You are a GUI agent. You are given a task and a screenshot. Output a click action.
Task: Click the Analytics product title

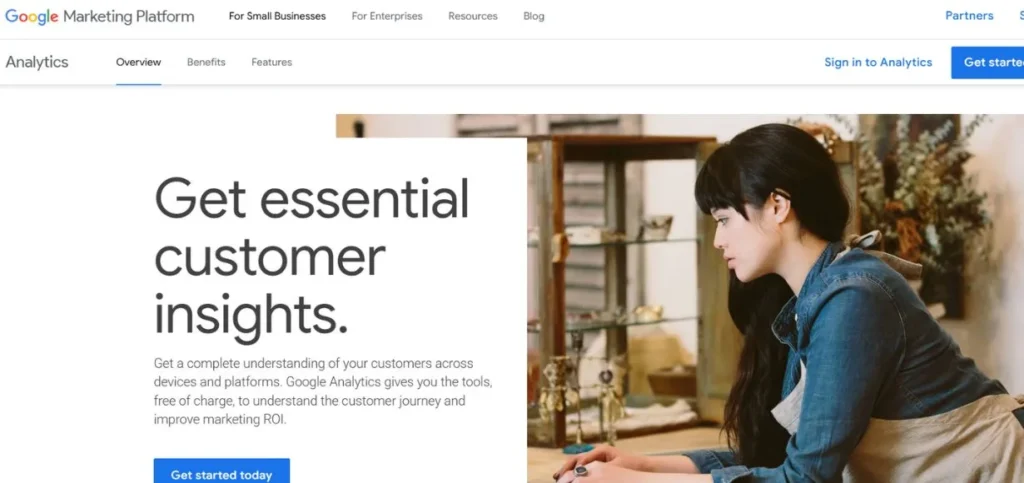(37, 62)
